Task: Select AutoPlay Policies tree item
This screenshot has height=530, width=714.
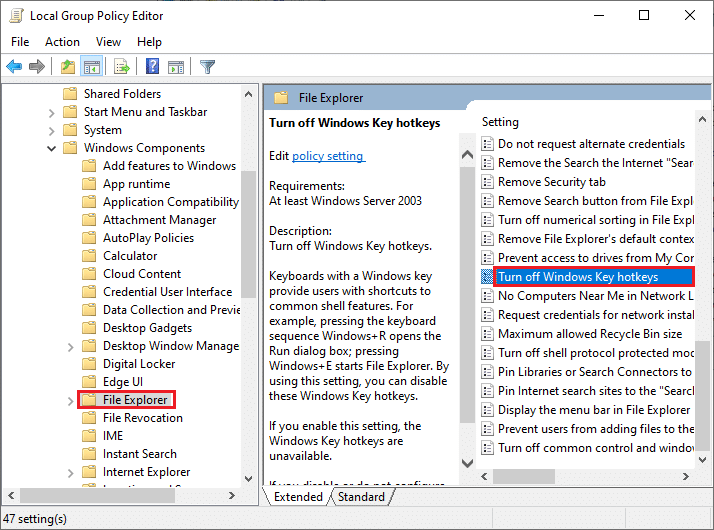Action: tap(148, 238)
